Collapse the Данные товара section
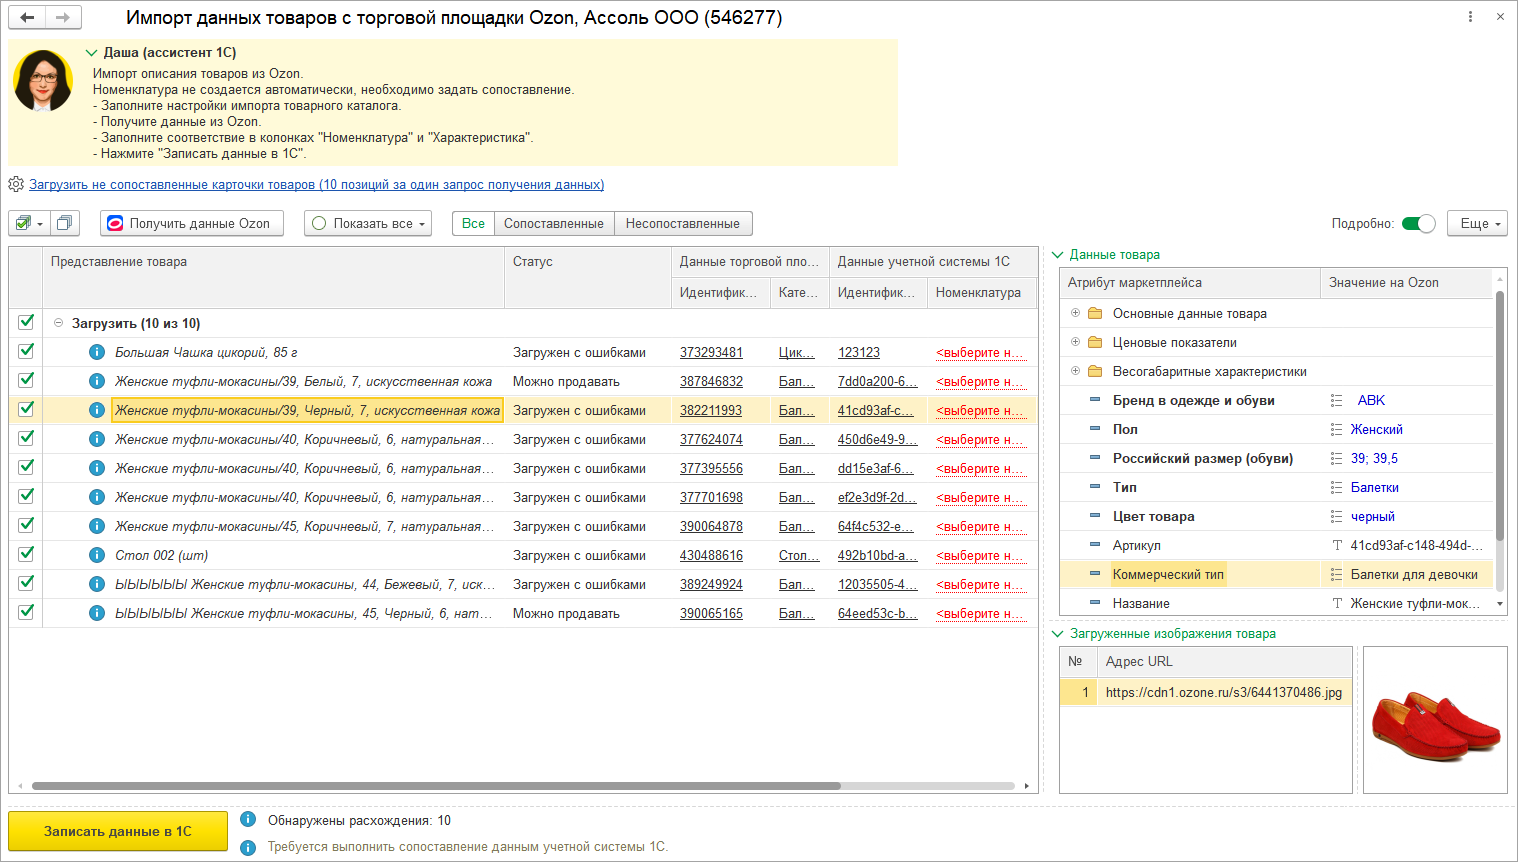The image size is (1518, 862). pyautogui.click(x=1057, y=255)
